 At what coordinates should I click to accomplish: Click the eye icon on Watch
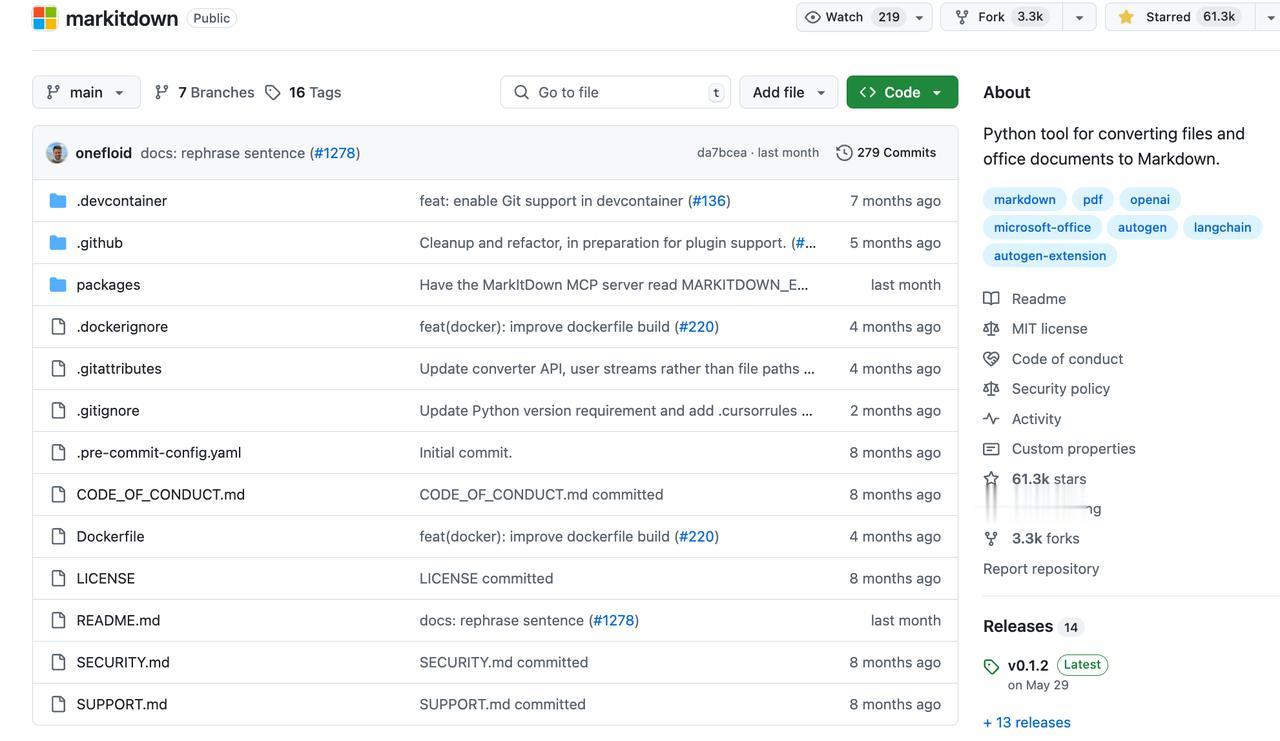[x=813, y=17]
